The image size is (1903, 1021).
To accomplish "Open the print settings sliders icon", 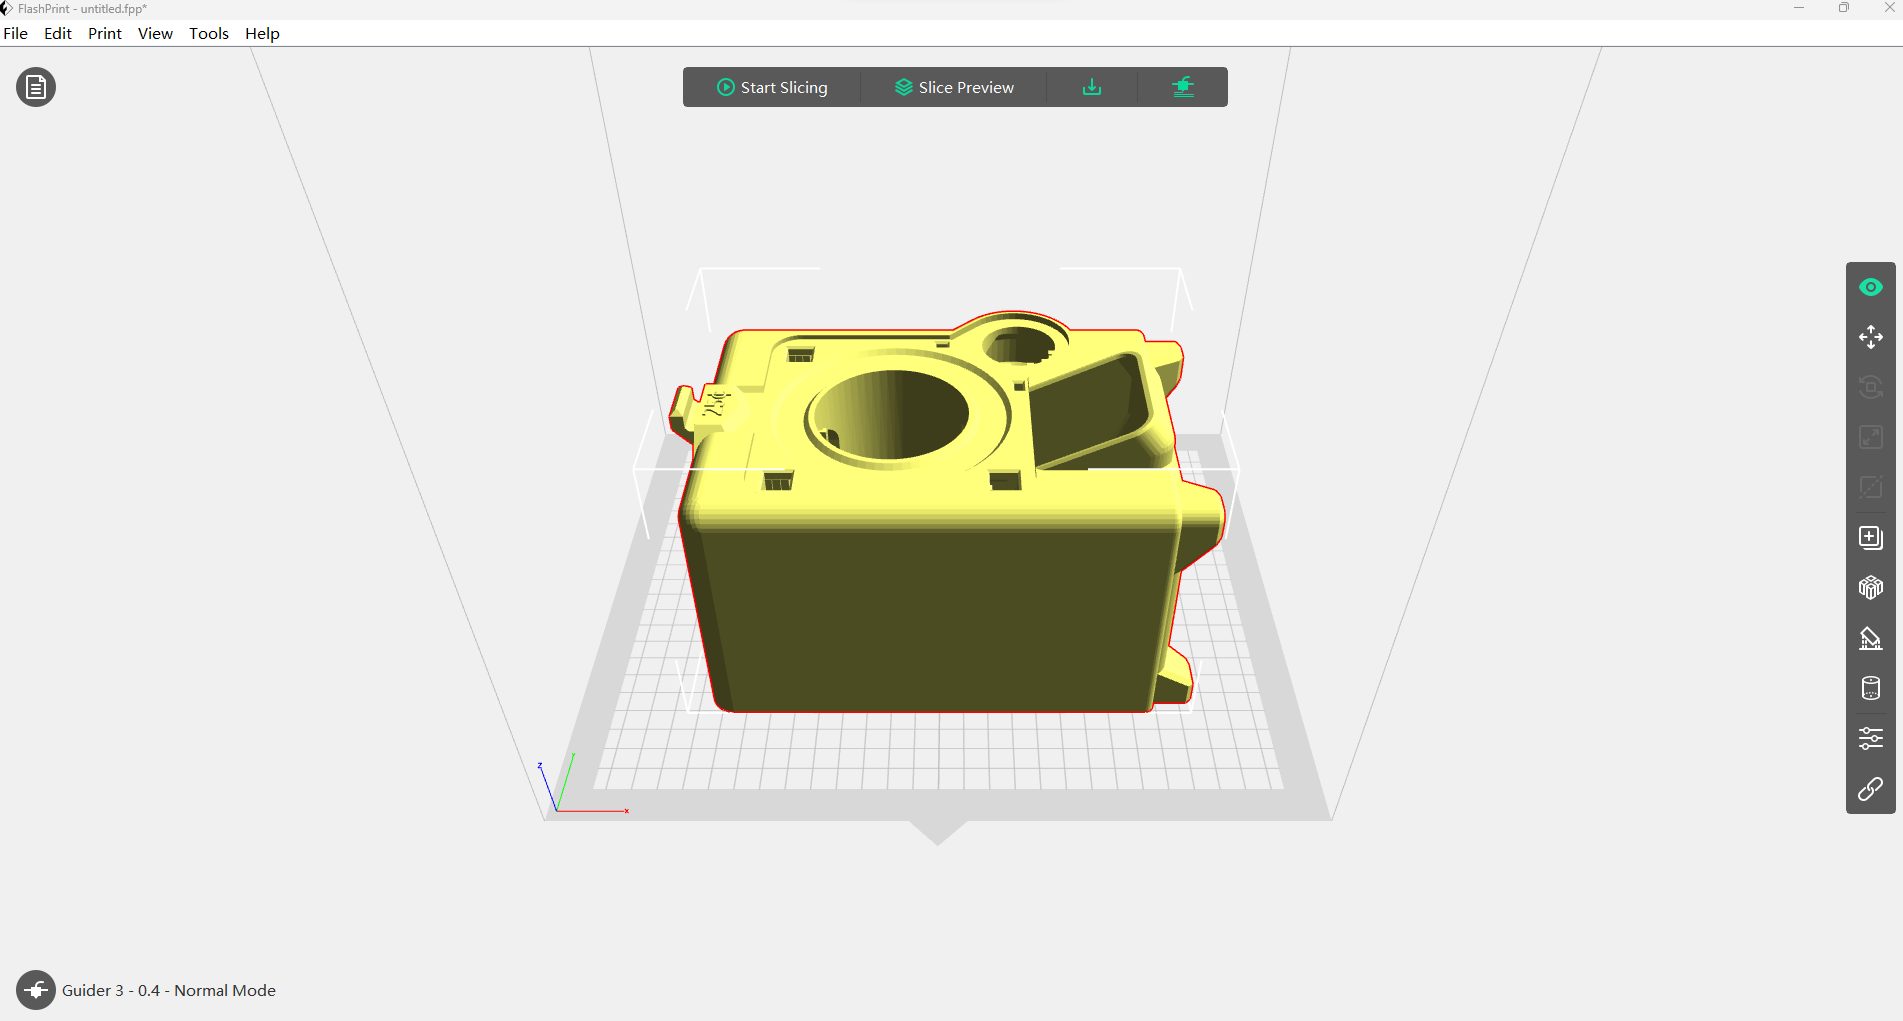I will tap(1871, 738).
